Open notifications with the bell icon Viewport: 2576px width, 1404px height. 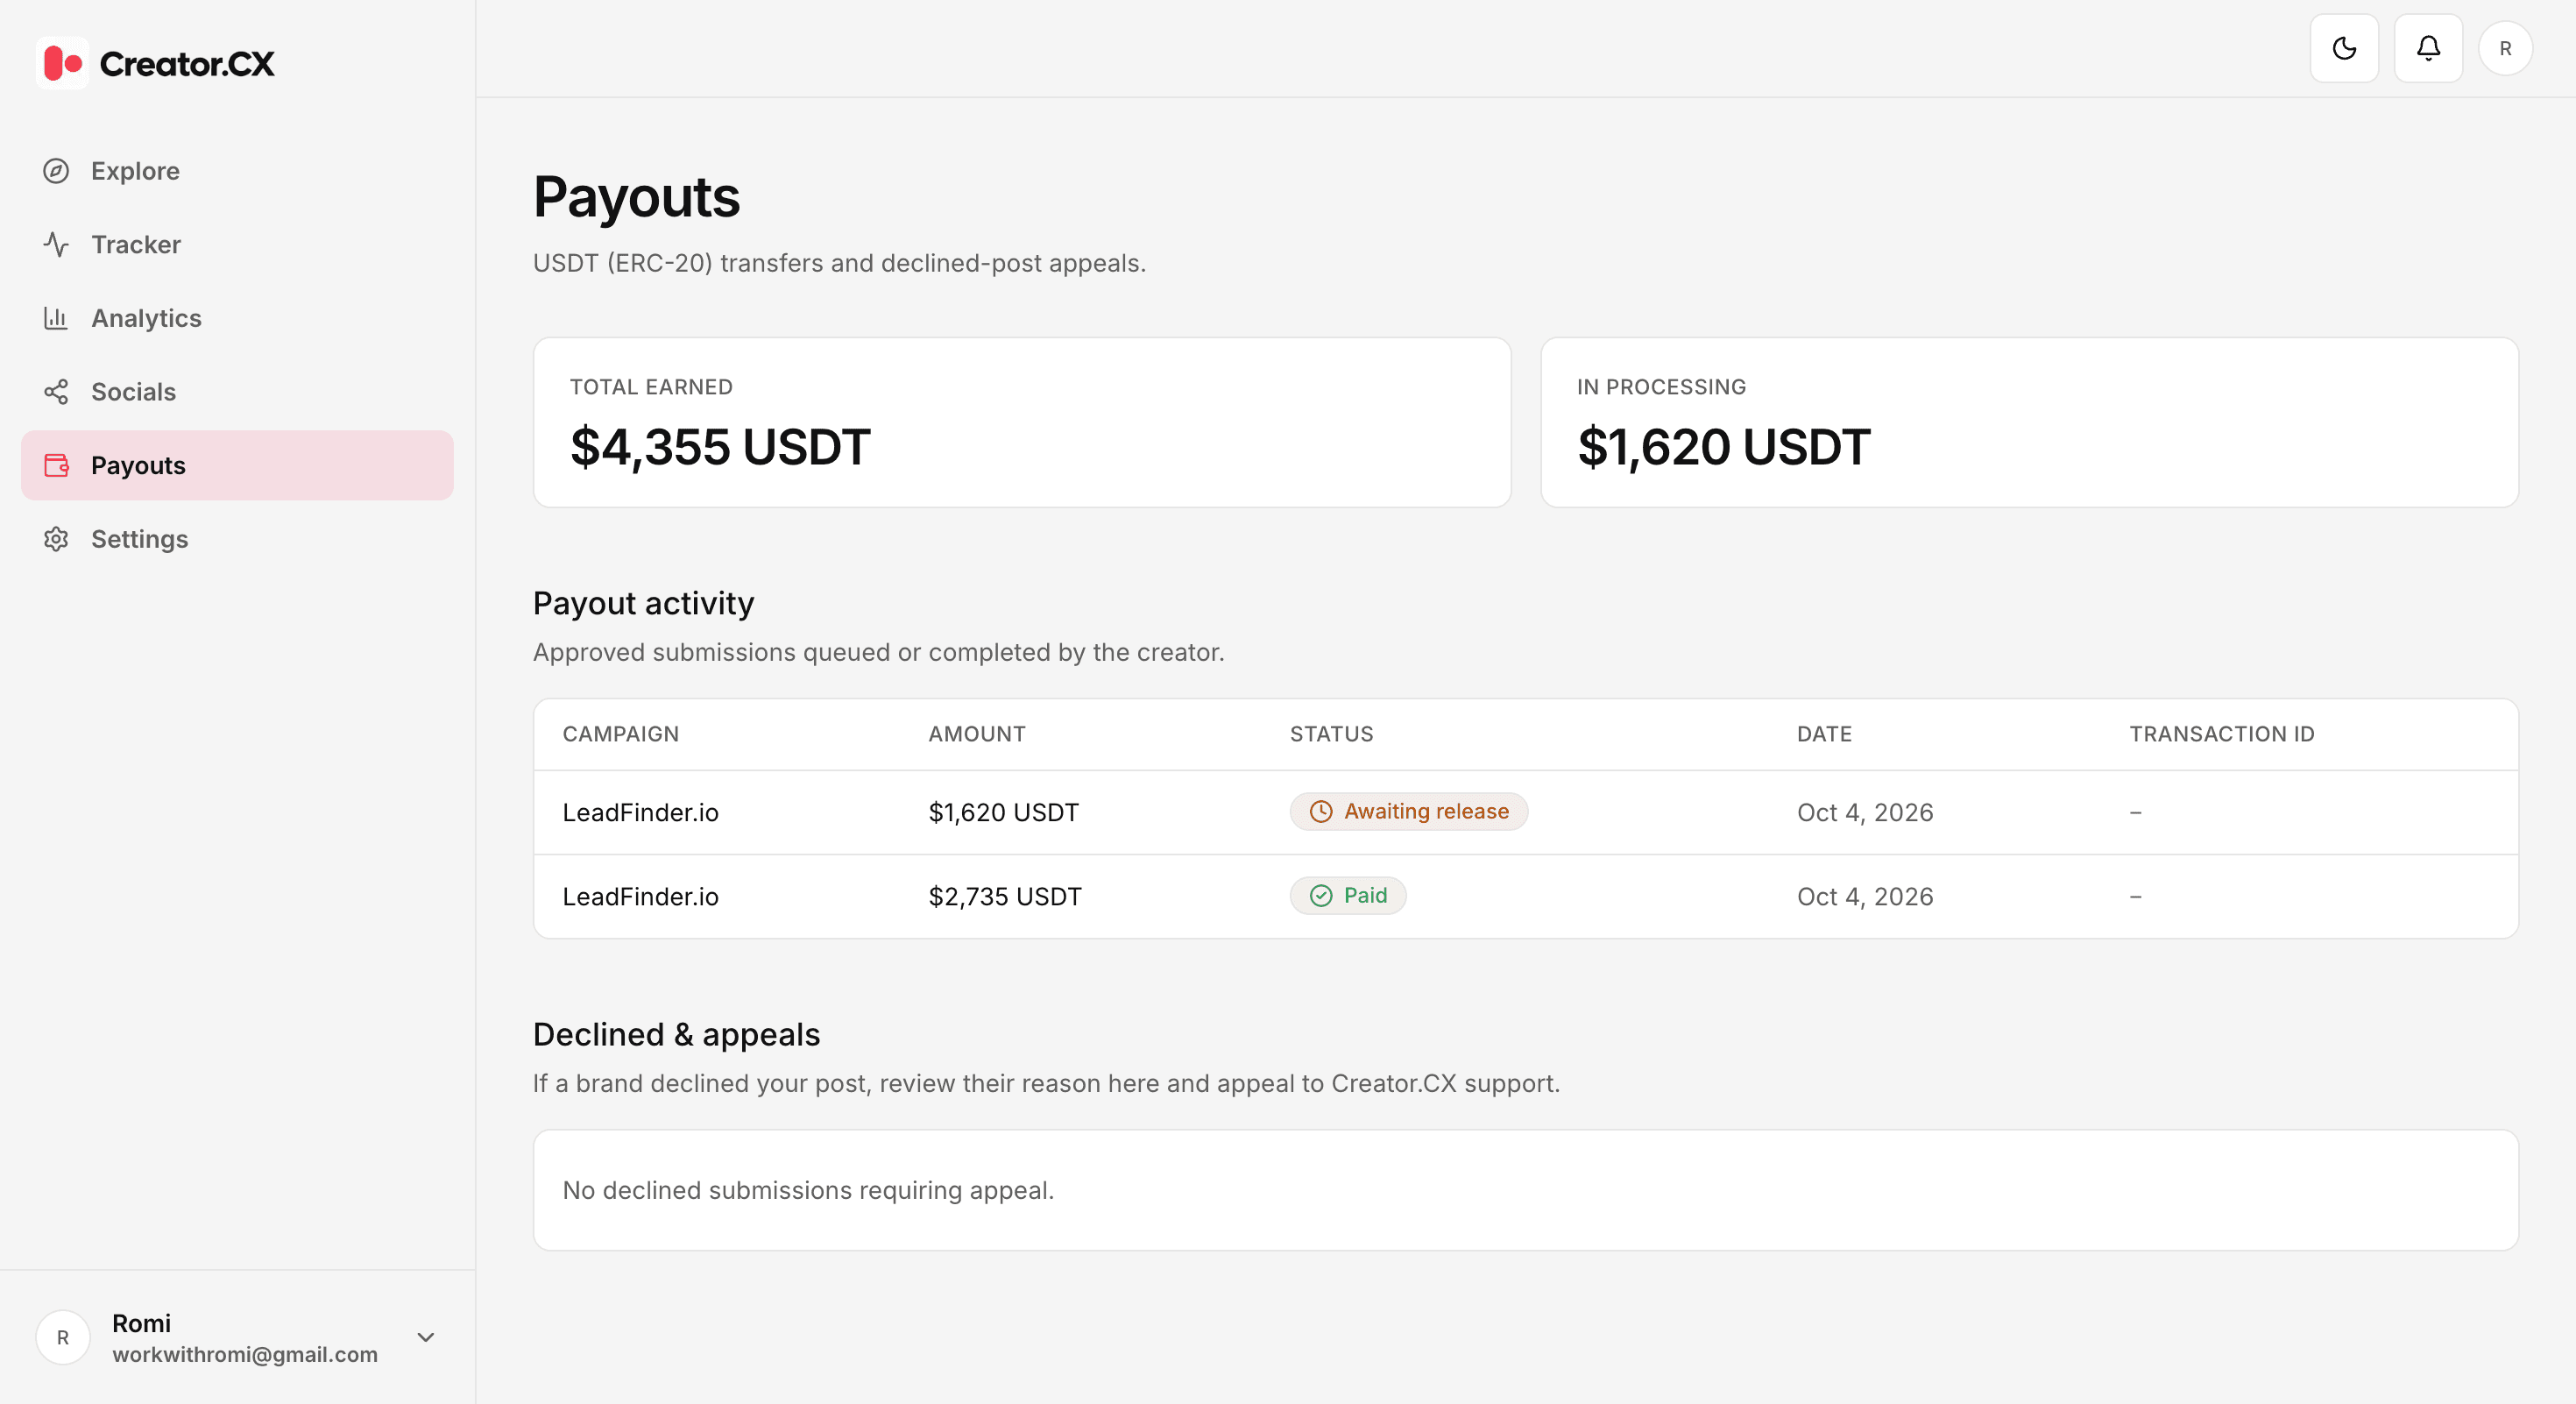coord(2428,48)
